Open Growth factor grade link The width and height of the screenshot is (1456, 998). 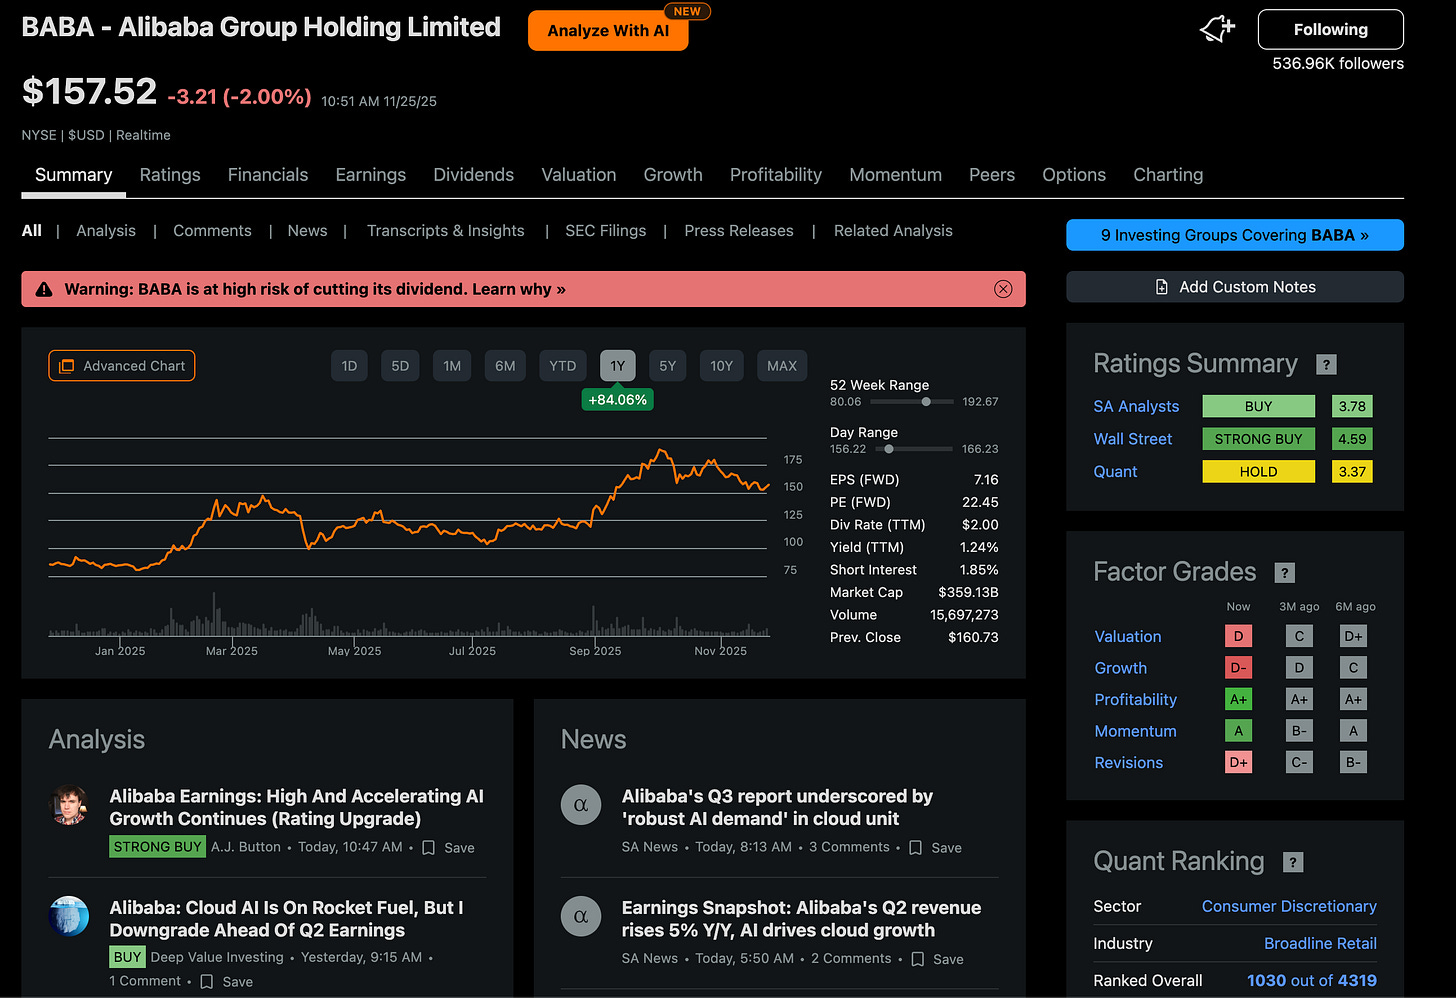[1121, 668]
